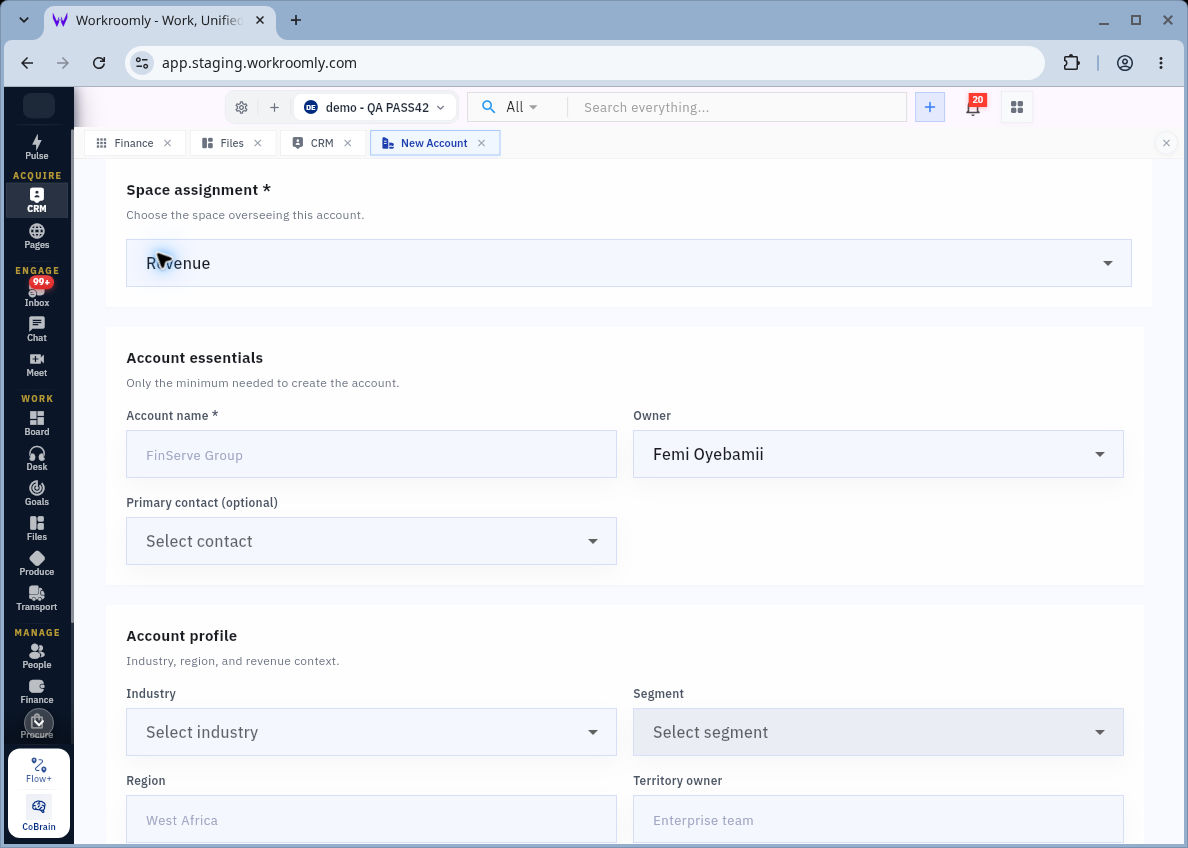Close the Finance tab
This screenshot has height=848, width=1188.
coord(167,143)
